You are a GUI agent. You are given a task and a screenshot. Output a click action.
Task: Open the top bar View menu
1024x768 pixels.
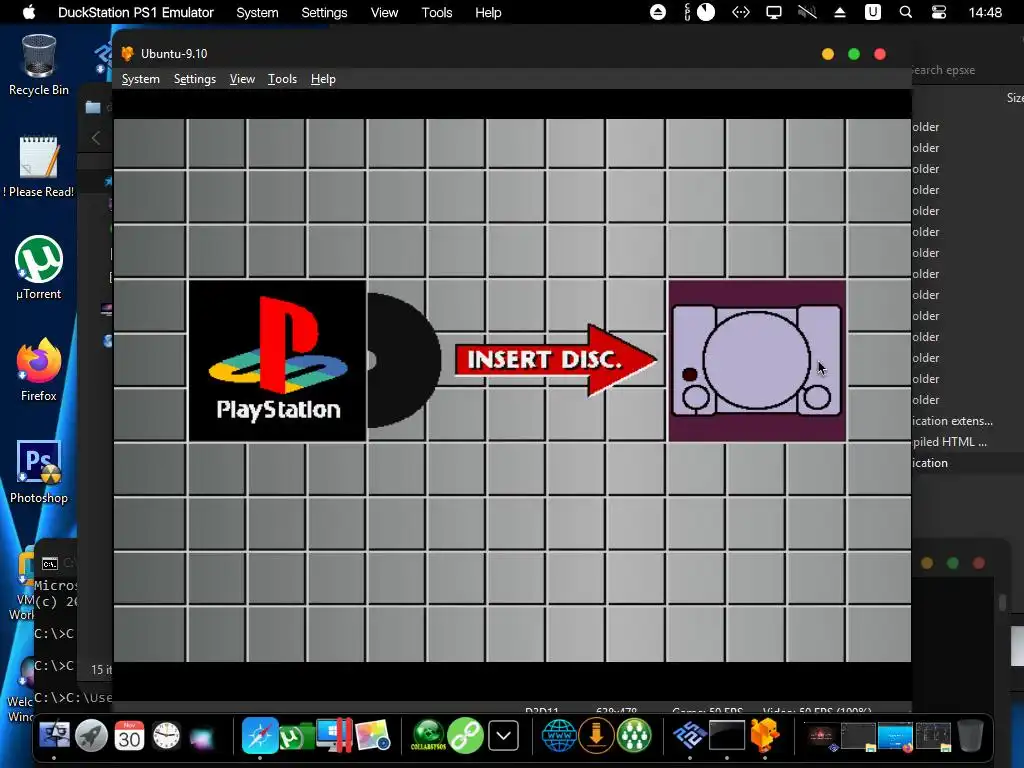point(384,12)
